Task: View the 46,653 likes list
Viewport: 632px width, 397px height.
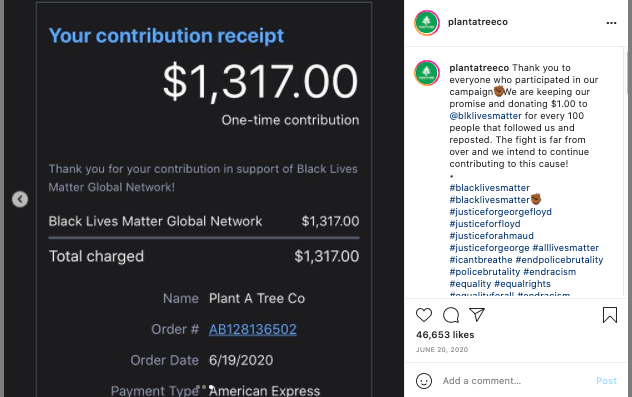Action: point(445,335)
